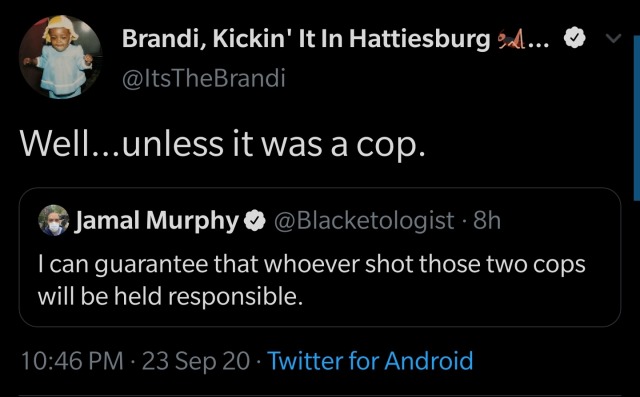Click the blue scrollbar on right edge
The height and width of the screenshot is (397, 640).
tap(636, 118)
